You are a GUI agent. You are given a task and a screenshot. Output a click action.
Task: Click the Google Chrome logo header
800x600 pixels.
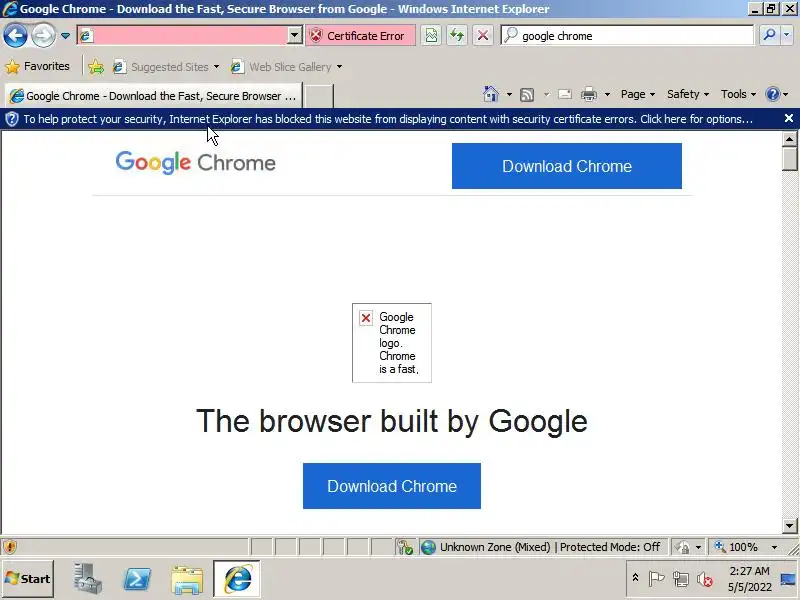point(195,163)
